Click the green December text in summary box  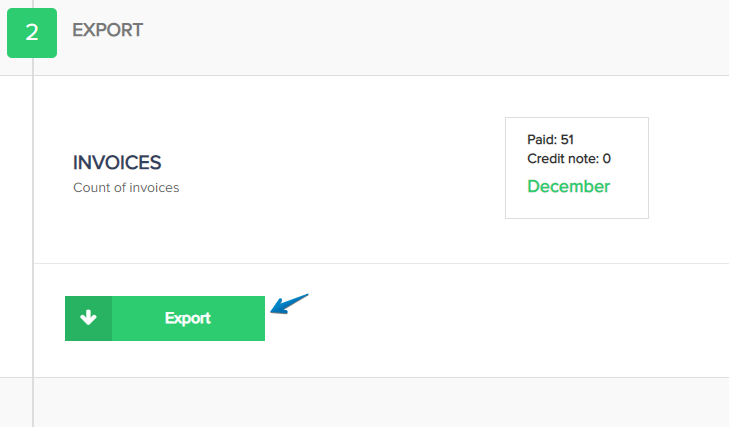point(568,187)
